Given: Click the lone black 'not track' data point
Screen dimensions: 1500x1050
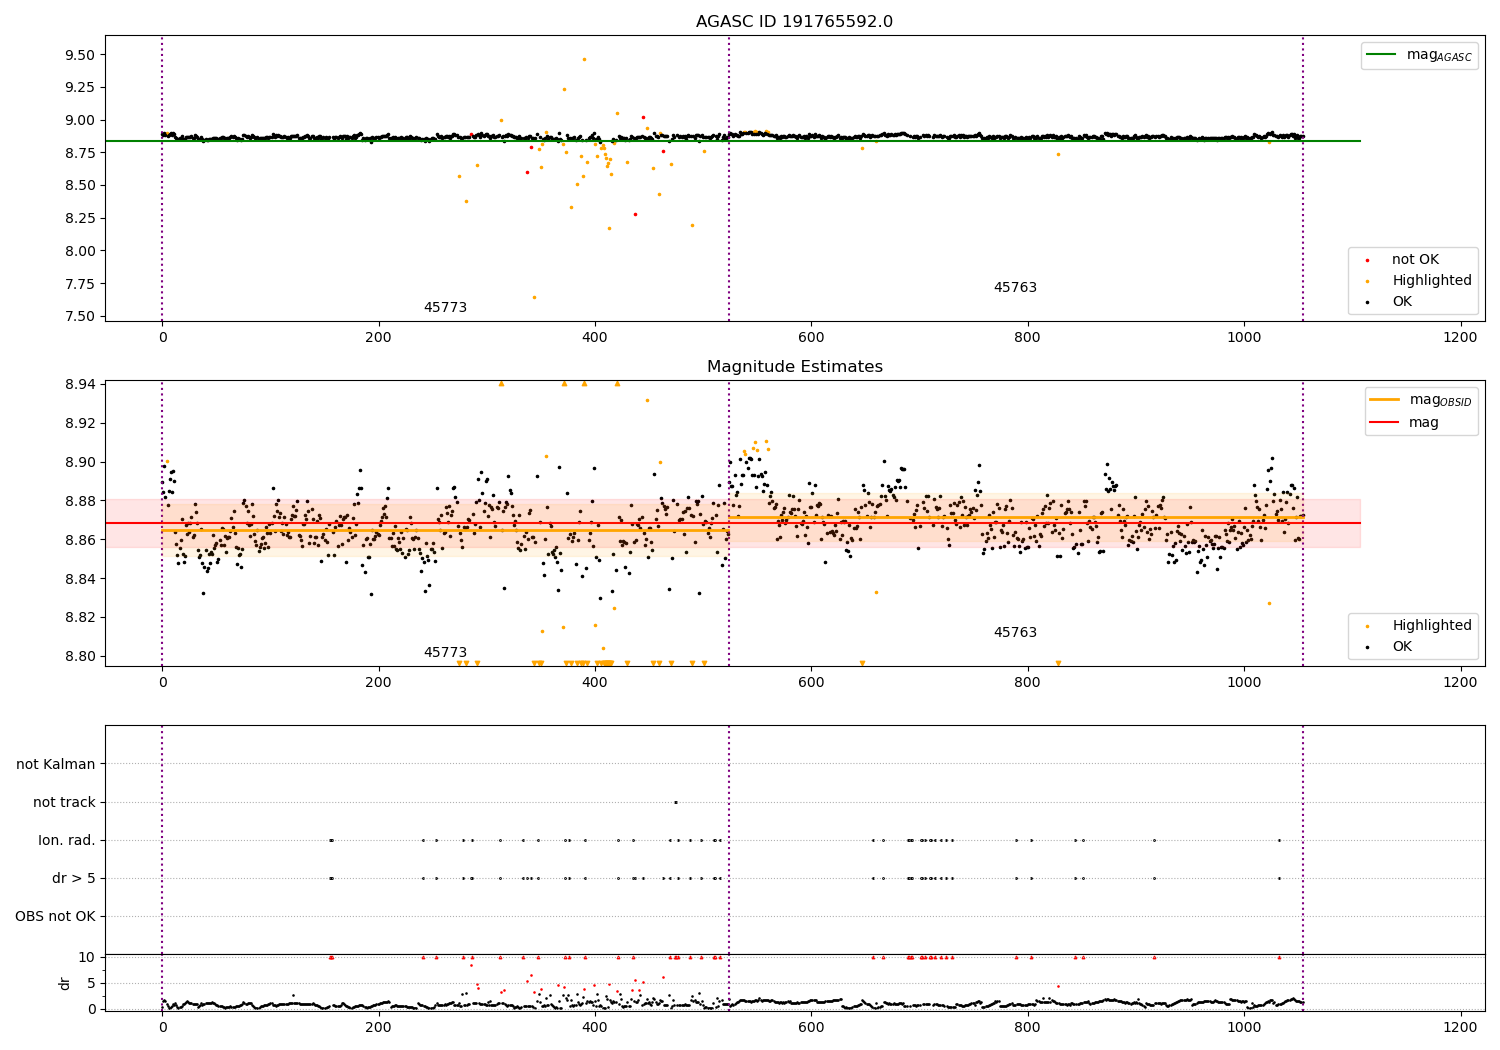Looking at the screenshot, I should [x=676, y=802].
